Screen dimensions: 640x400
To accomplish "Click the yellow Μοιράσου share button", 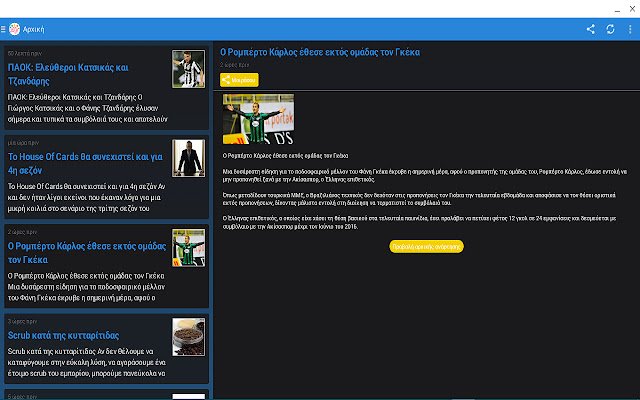I will 239,80.
